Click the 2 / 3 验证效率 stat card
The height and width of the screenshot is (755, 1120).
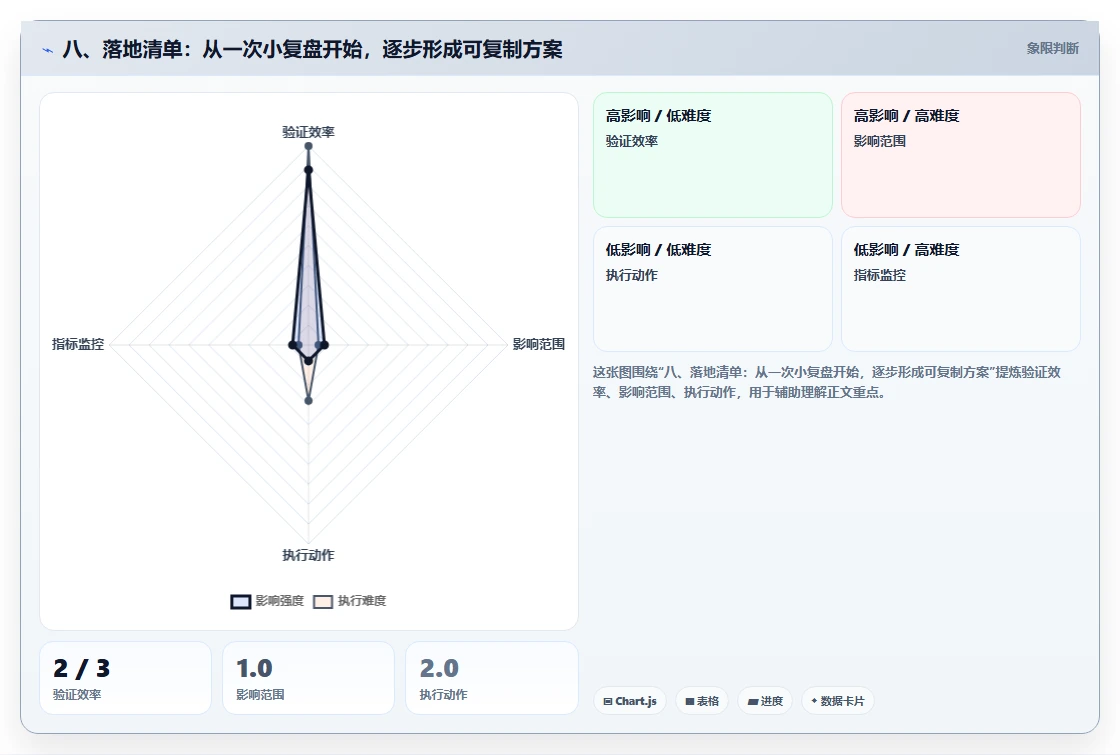coord(125,678)
